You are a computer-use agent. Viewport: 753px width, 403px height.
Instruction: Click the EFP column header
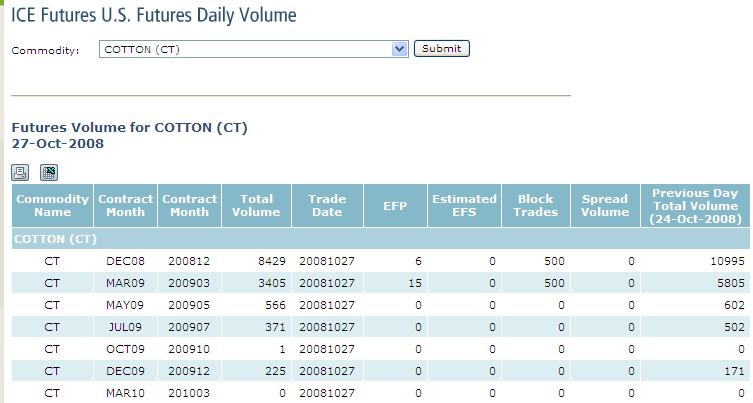pyautogui.click(x=395, y=206)
